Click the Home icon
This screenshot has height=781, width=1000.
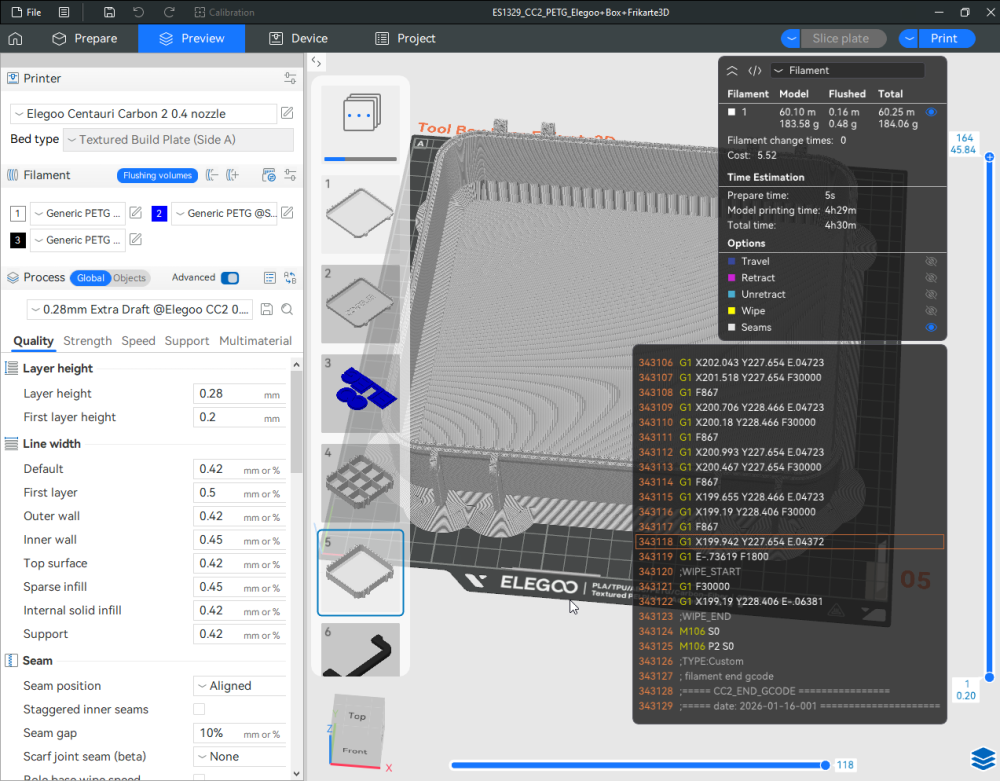pos(15,39)
